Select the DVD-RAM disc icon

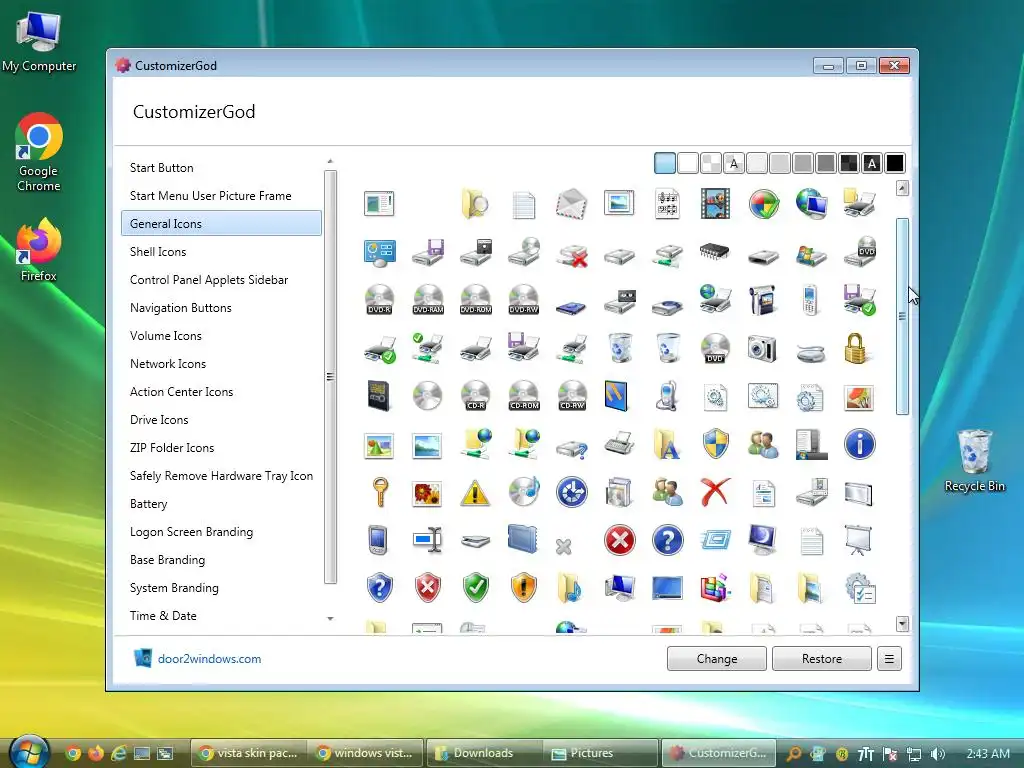pos(428,300)
